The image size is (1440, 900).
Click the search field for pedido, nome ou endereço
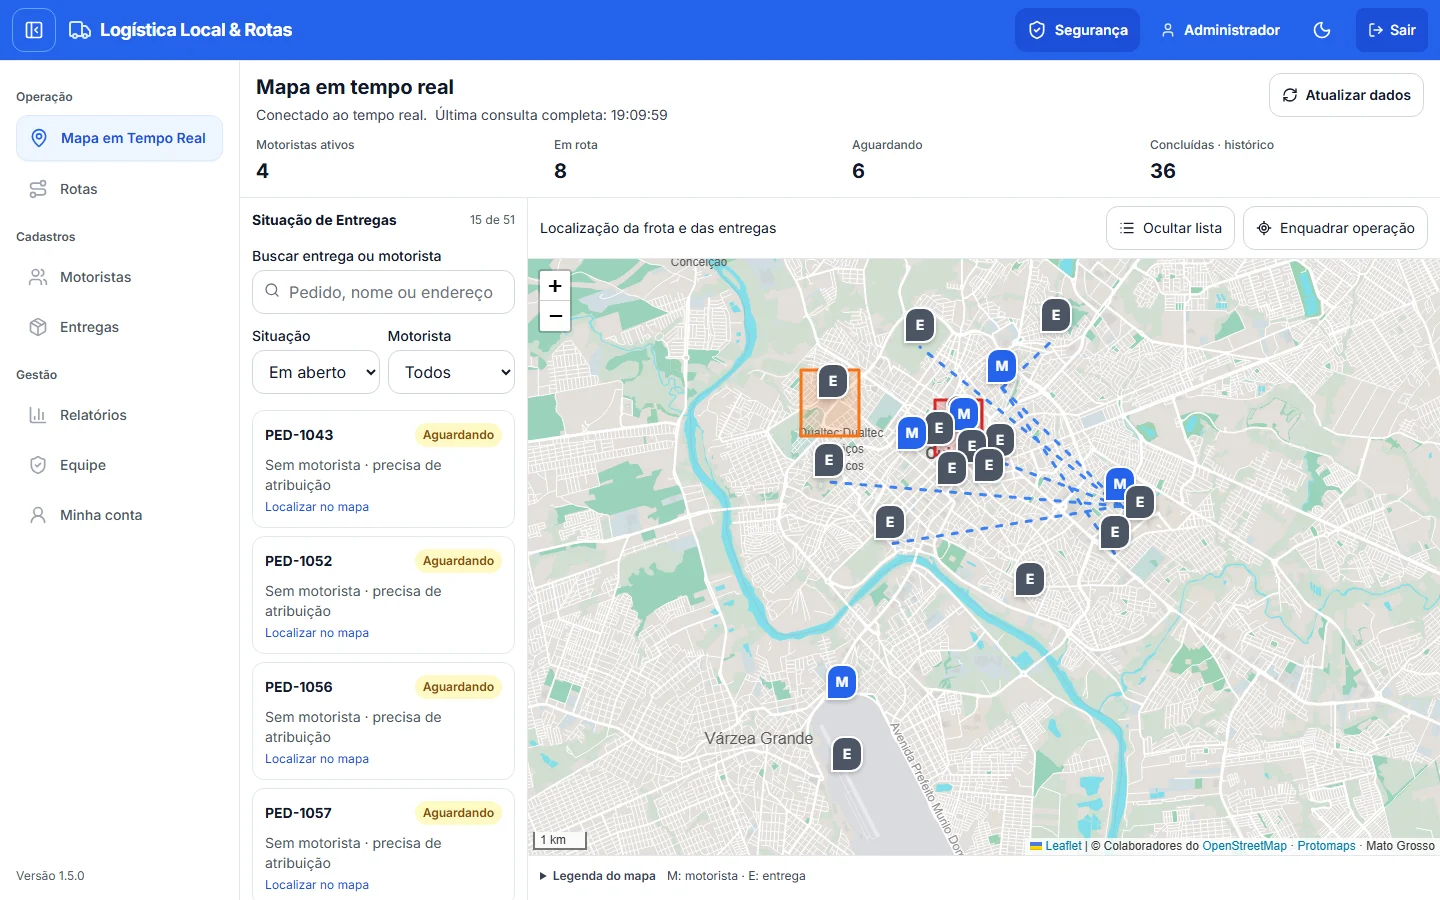pyautogui.click(x=383, y=292)
